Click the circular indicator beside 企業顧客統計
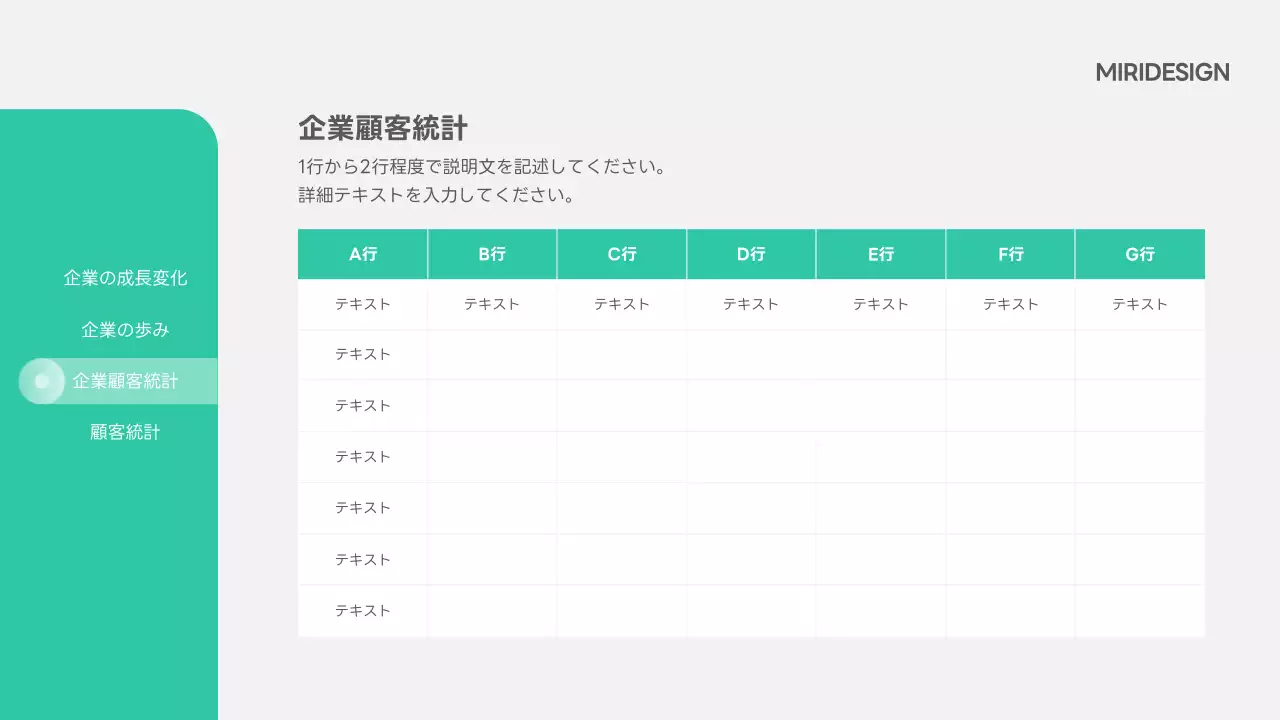Image resolution: width=1280 pixels, height=720 pixels. click(42, 381)
